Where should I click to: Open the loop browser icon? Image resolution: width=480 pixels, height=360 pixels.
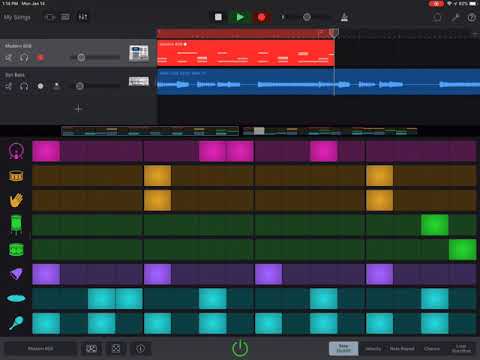[437, 17]
